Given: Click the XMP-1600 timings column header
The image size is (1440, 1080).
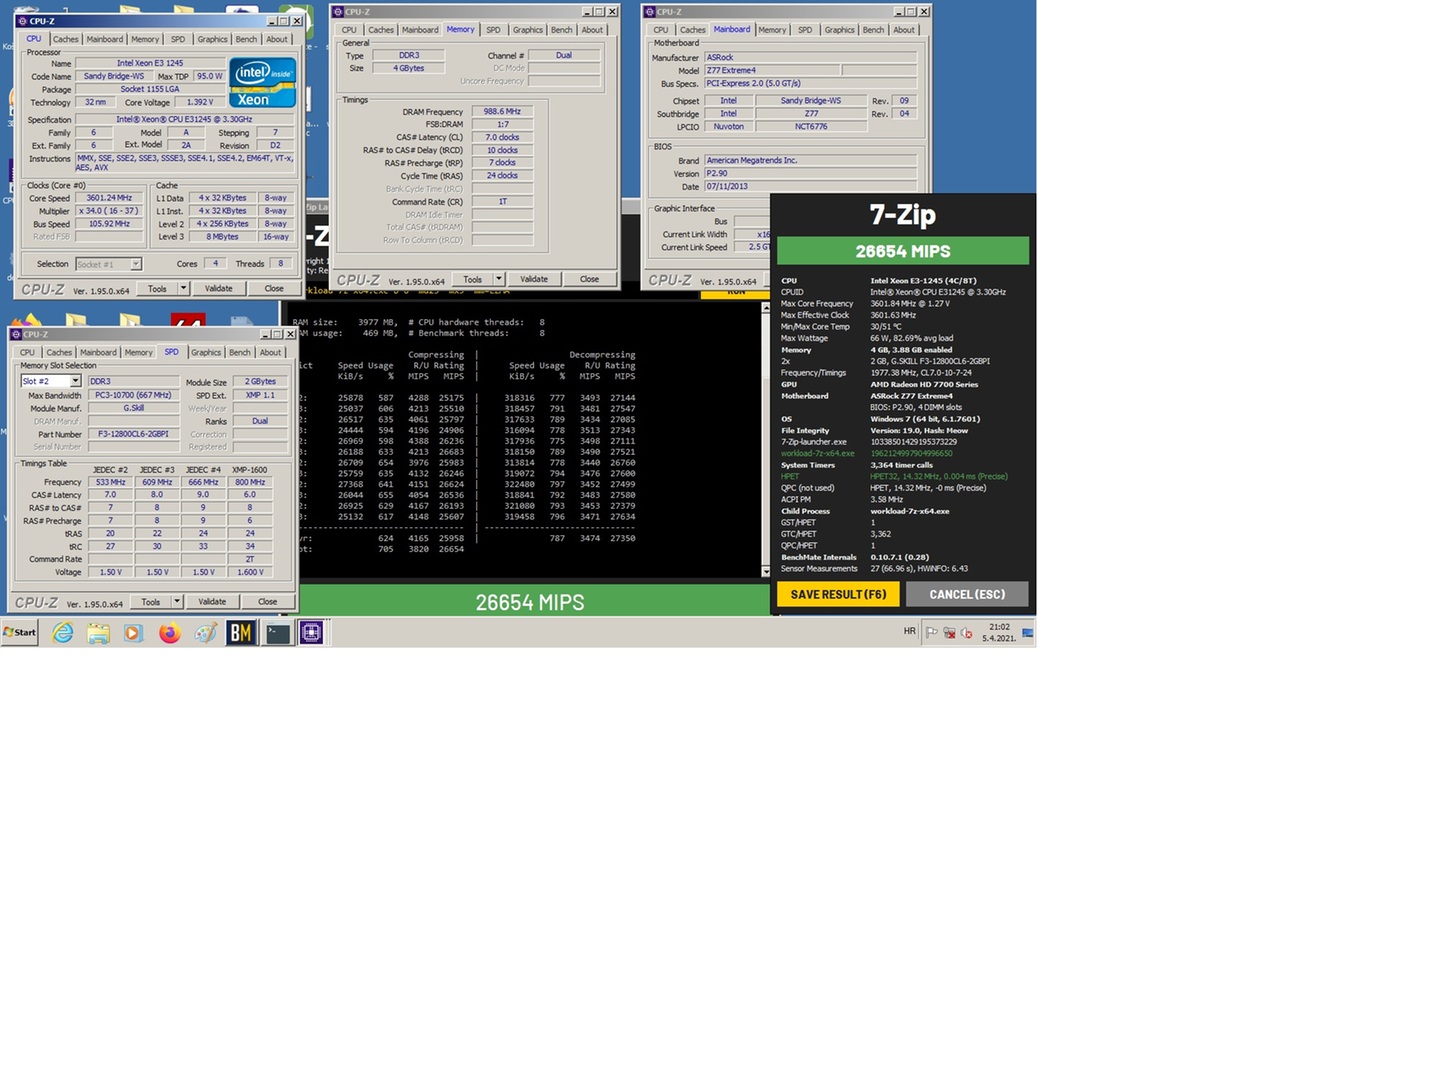Looking at the screenshot, I should [x=250, y=469].
